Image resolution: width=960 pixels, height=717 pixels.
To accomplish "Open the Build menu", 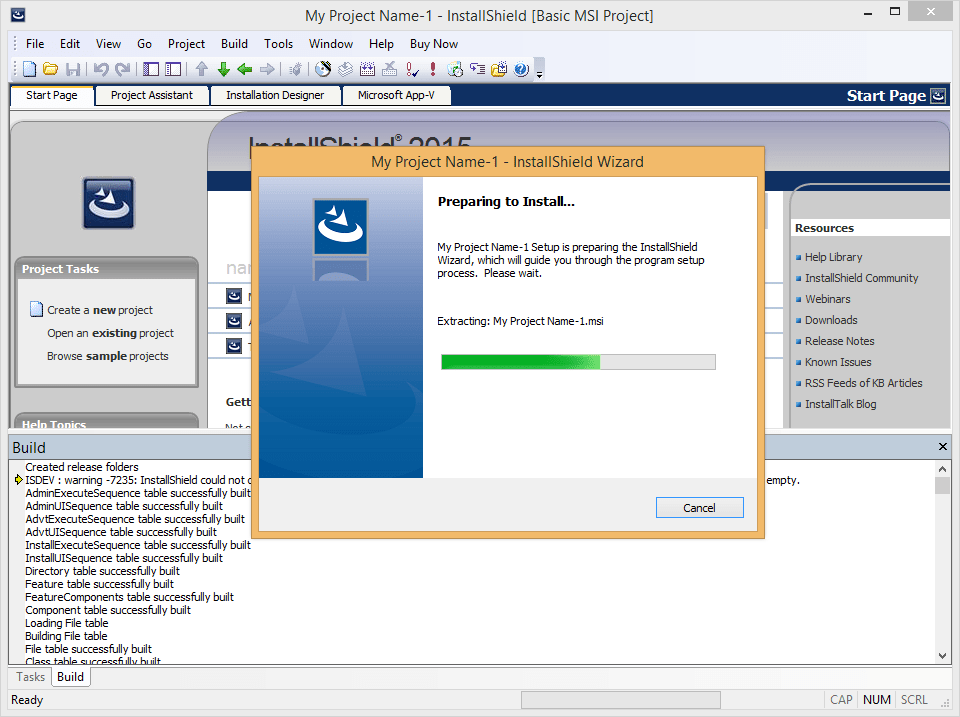I will [234, 43].
